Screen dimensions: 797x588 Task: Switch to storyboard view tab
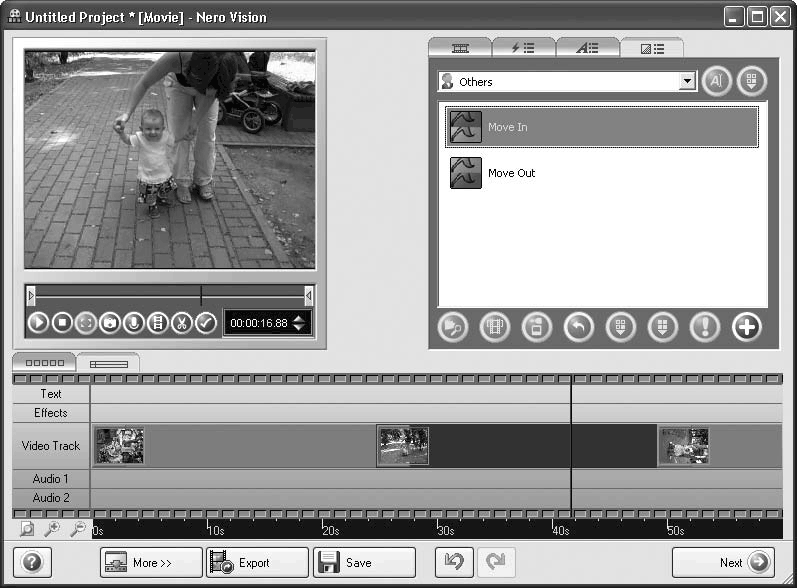(43, 363)
